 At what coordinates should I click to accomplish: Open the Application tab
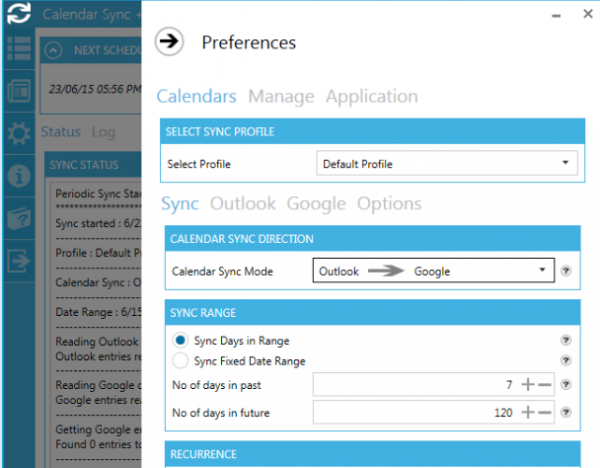pos(371,96)
